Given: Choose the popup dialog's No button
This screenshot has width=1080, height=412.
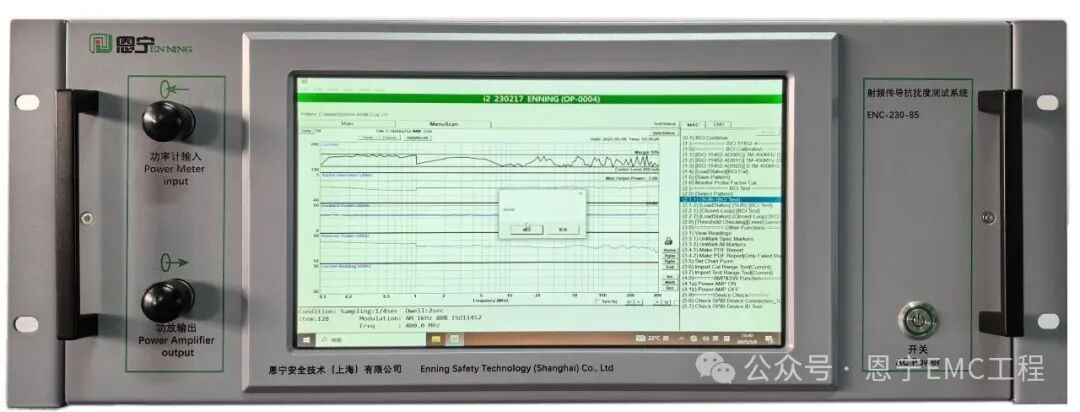Looking at the screenshot, I should (x=563, y=229).
